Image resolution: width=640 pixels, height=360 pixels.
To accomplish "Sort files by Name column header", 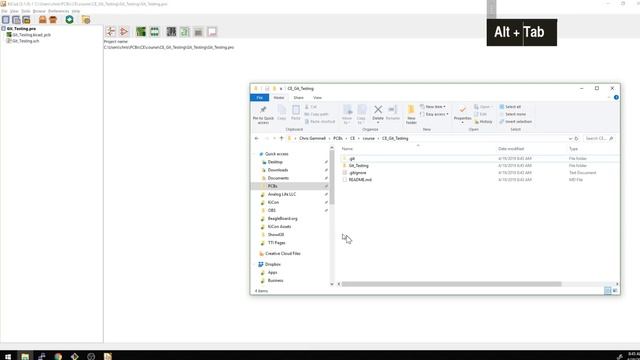I will tap(347, 149).
